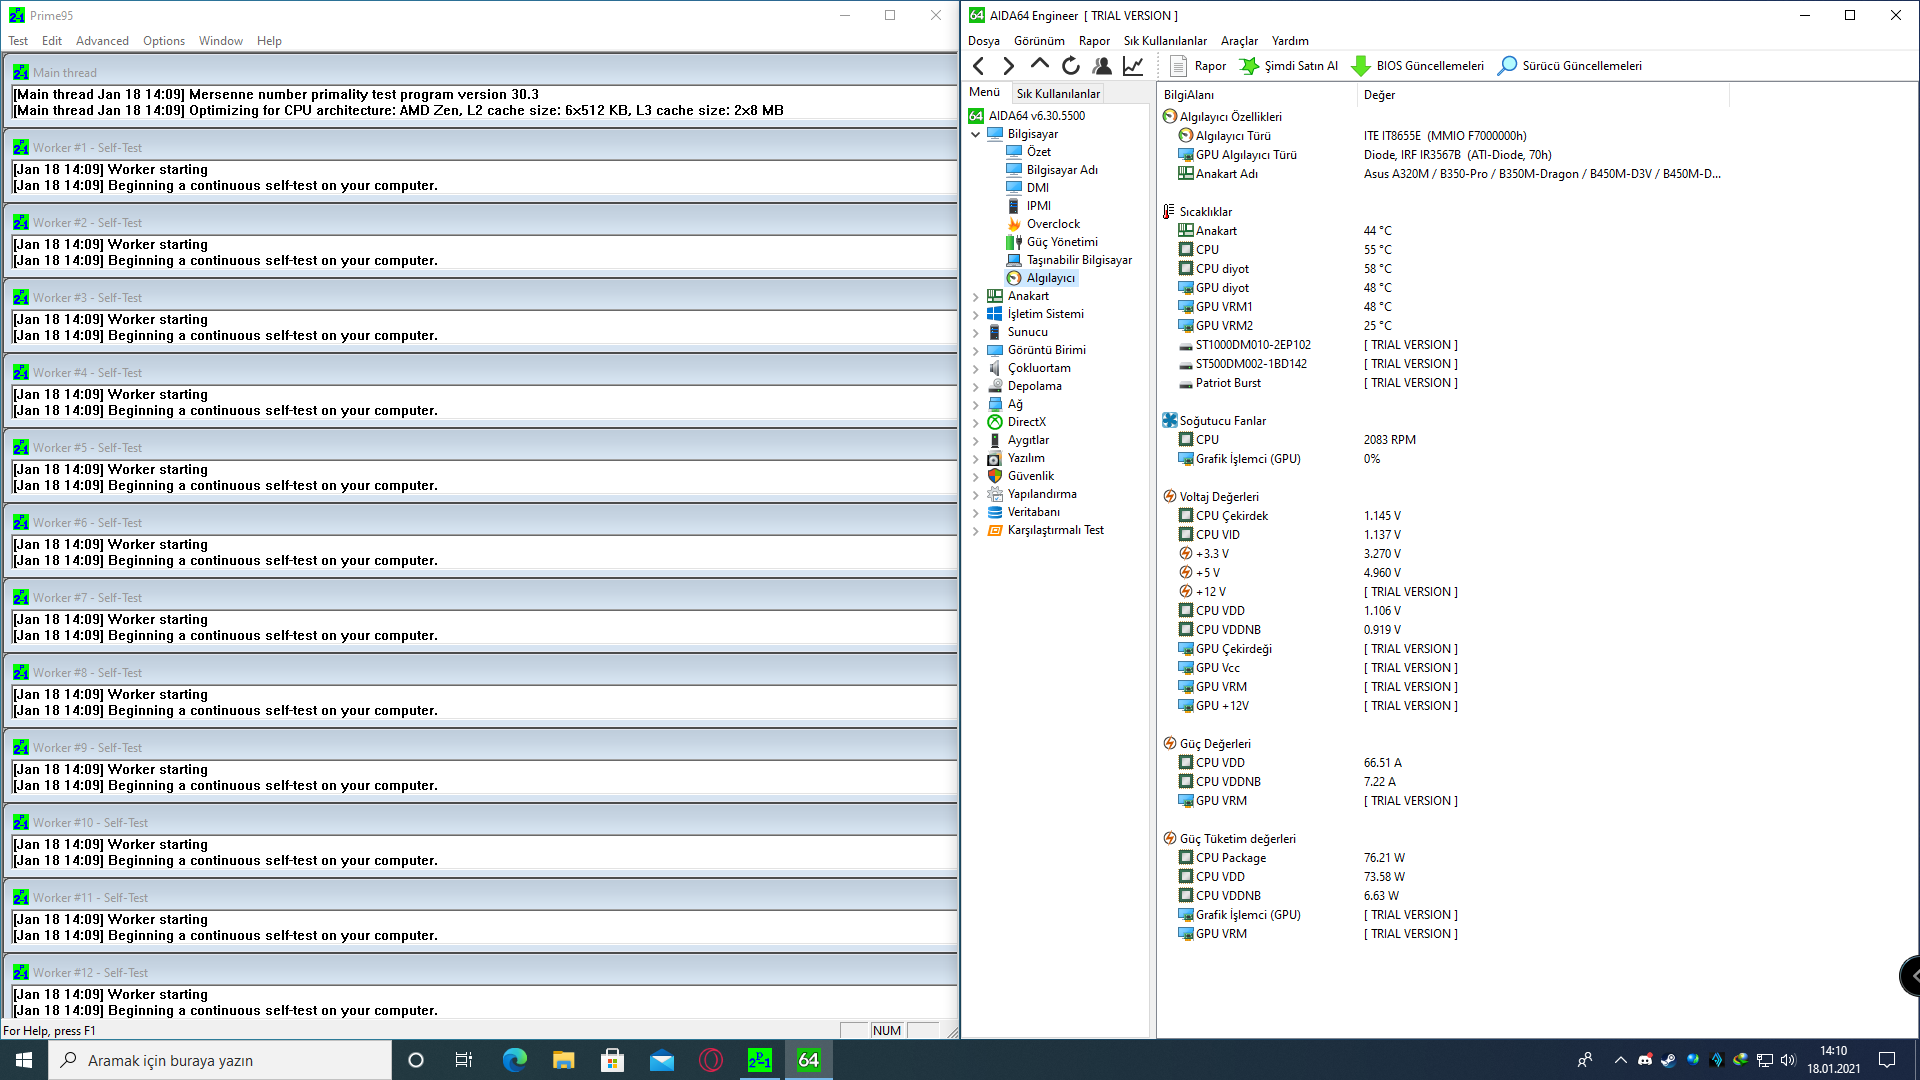Open File Explorer from taskbar
1920x1080 pixels.
click(x=563, y=1060)
